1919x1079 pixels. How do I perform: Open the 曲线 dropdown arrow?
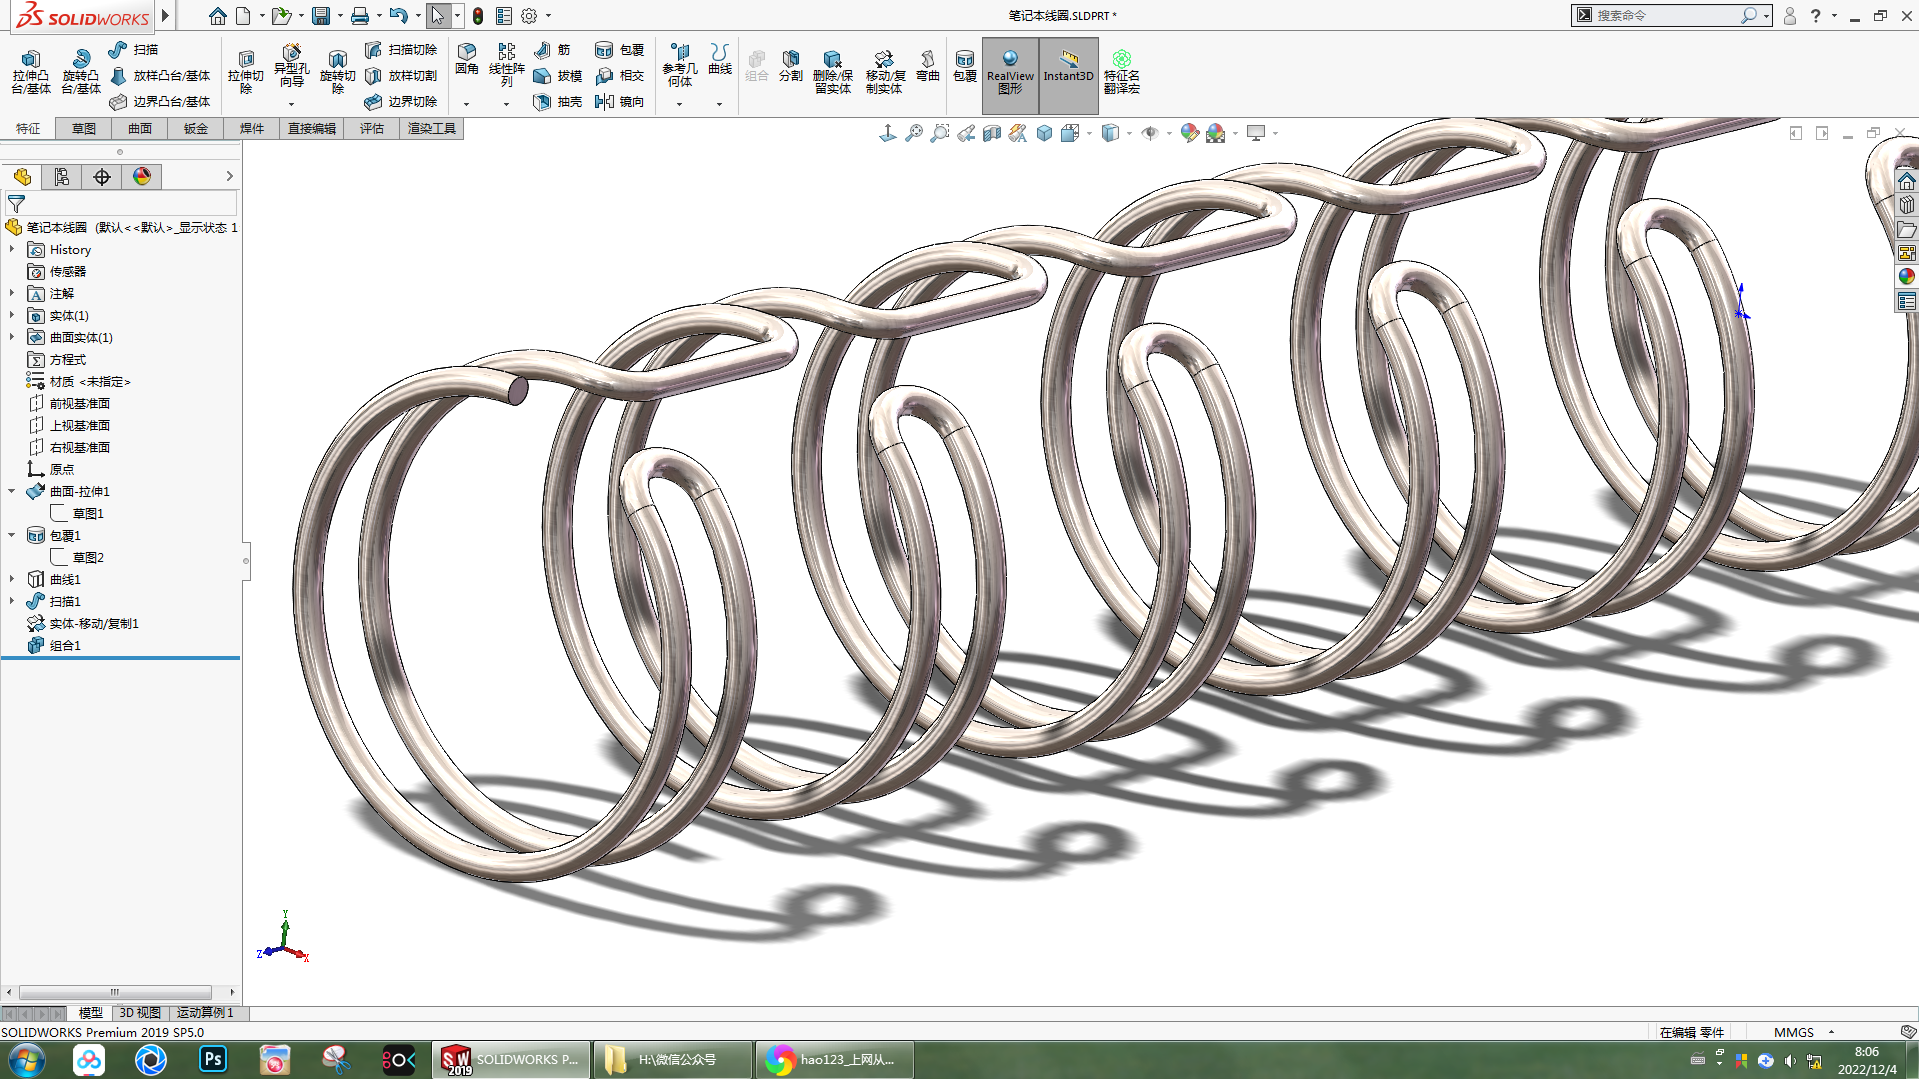[719, 104]
